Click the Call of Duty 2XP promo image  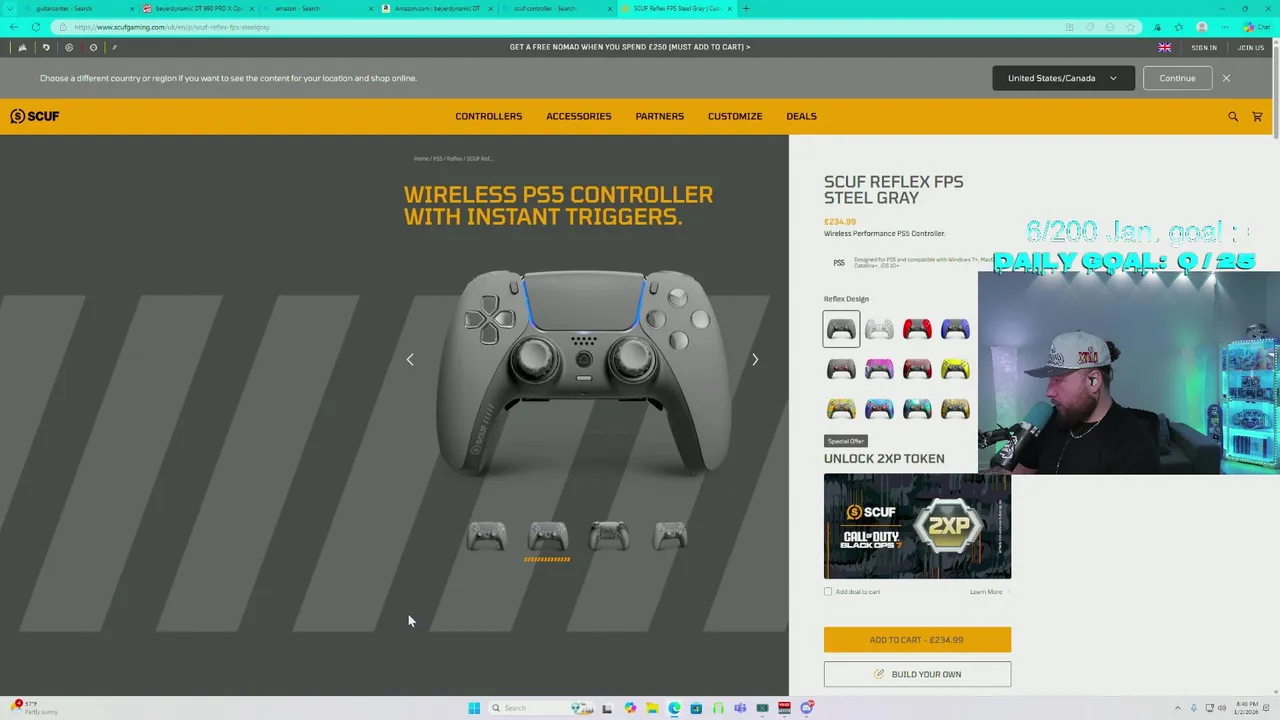917,526
